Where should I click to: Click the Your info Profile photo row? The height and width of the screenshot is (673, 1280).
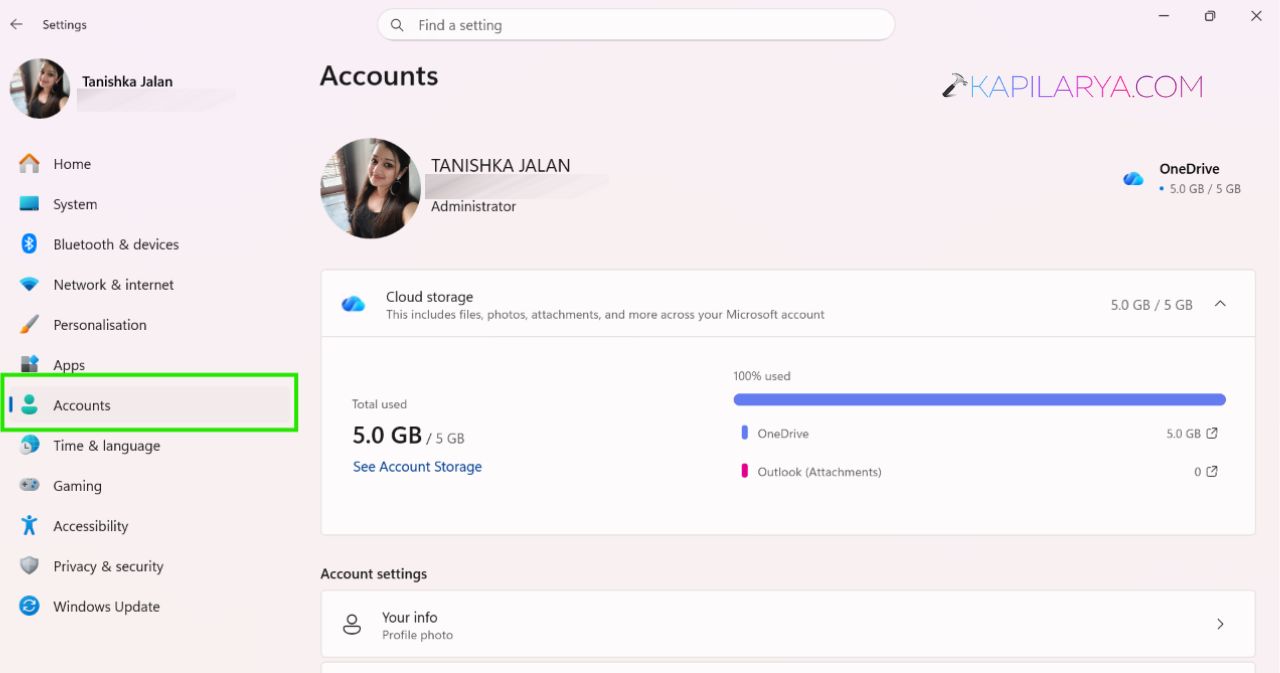click(x=788, y=624)
